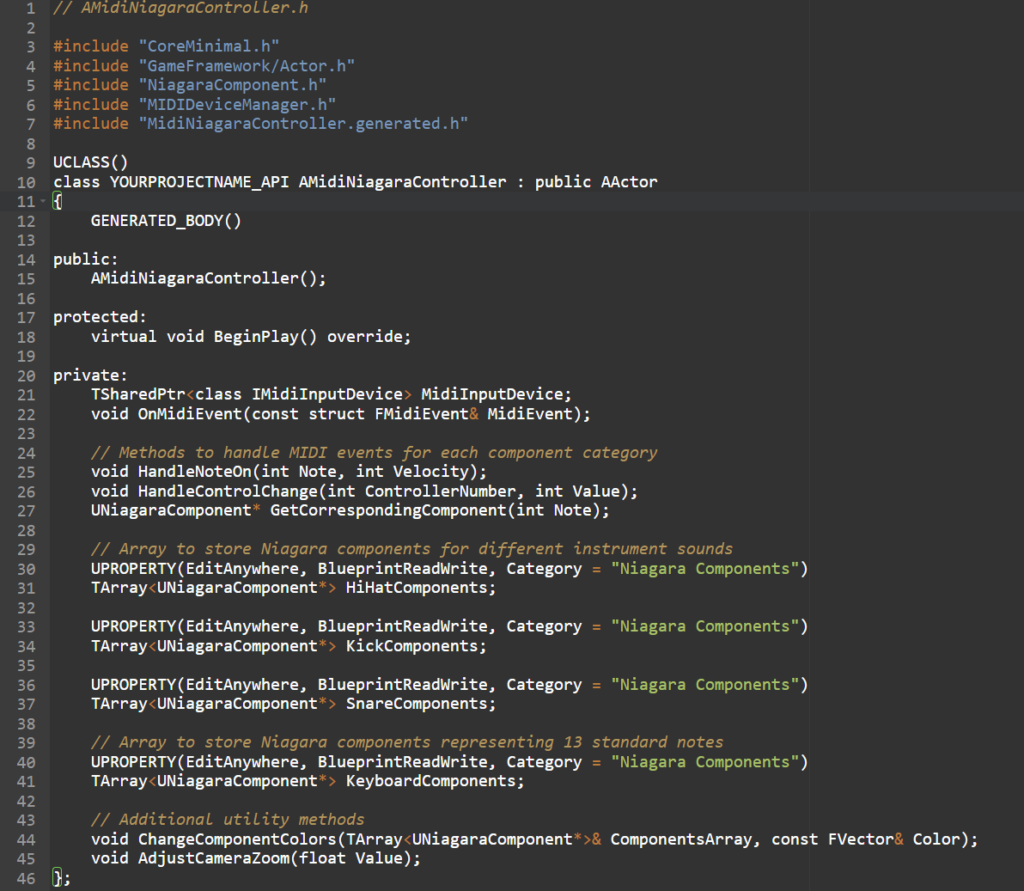Viewport: 1024px width, 891px height.
Task: Click the BeginPlay() override declaration
Action: click(x=251, y=337)
